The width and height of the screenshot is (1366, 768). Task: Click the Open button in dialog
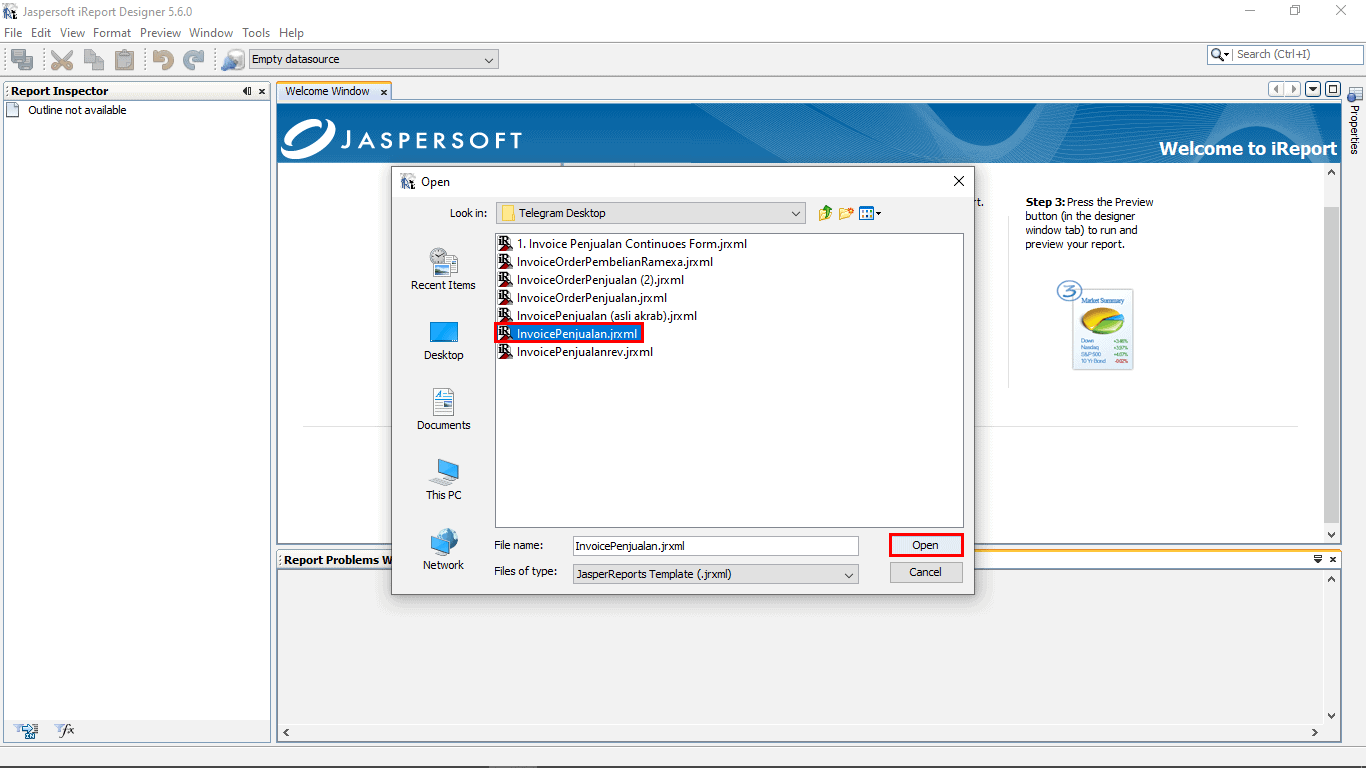click(925, 545)
